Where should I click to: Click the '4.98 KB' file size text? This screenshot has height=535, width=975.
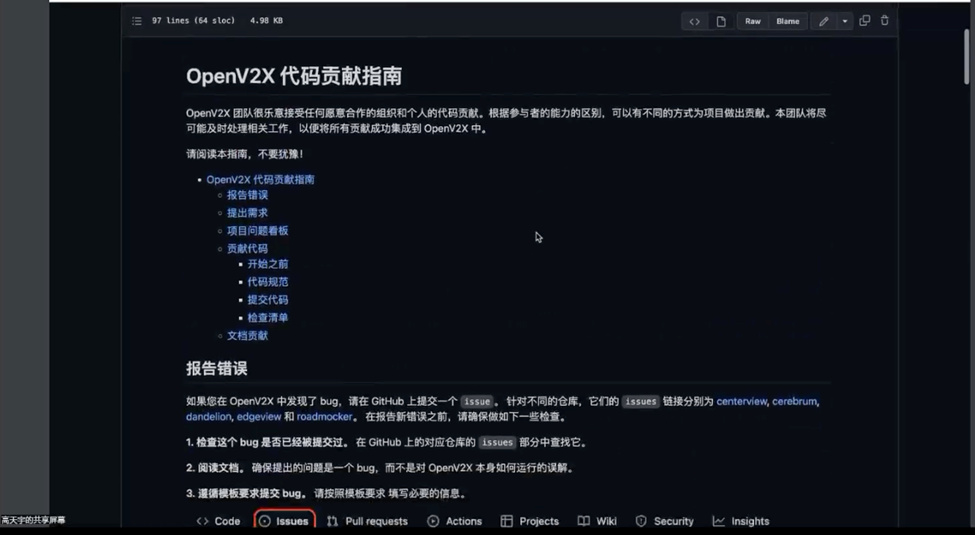click(266, 21)
